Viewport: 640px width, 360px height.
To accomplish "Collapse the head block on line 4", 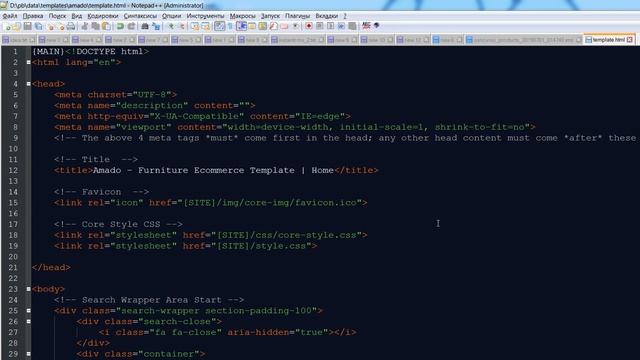I will pos(29,84).
